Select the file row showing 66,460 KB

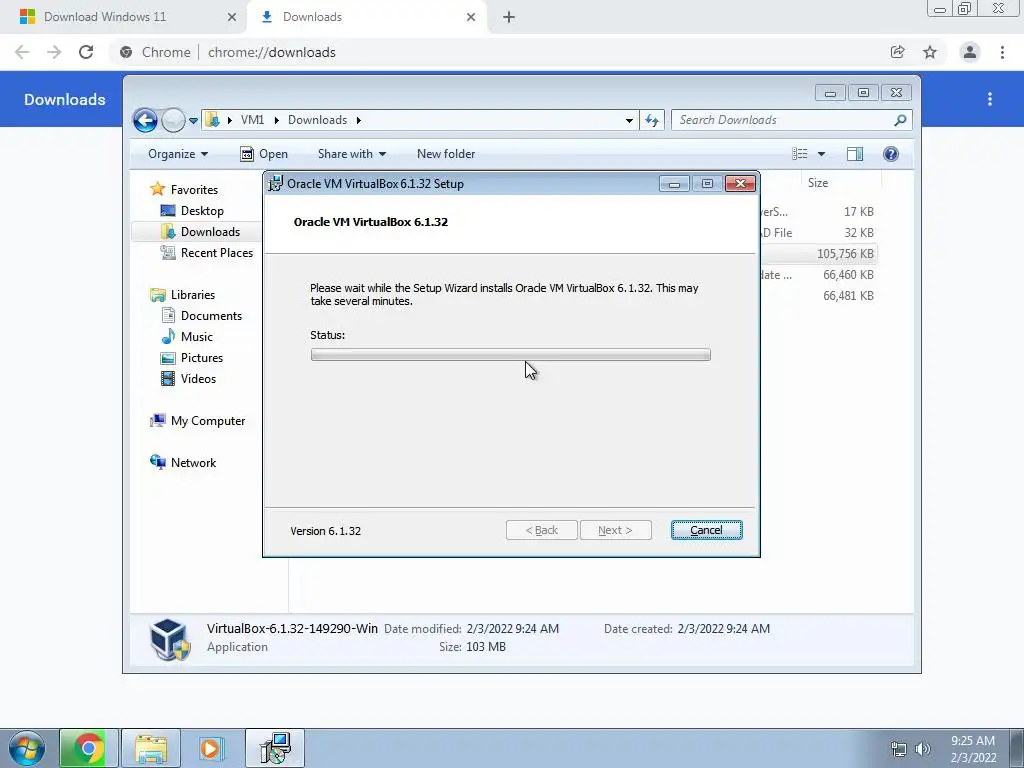point(818,275)
